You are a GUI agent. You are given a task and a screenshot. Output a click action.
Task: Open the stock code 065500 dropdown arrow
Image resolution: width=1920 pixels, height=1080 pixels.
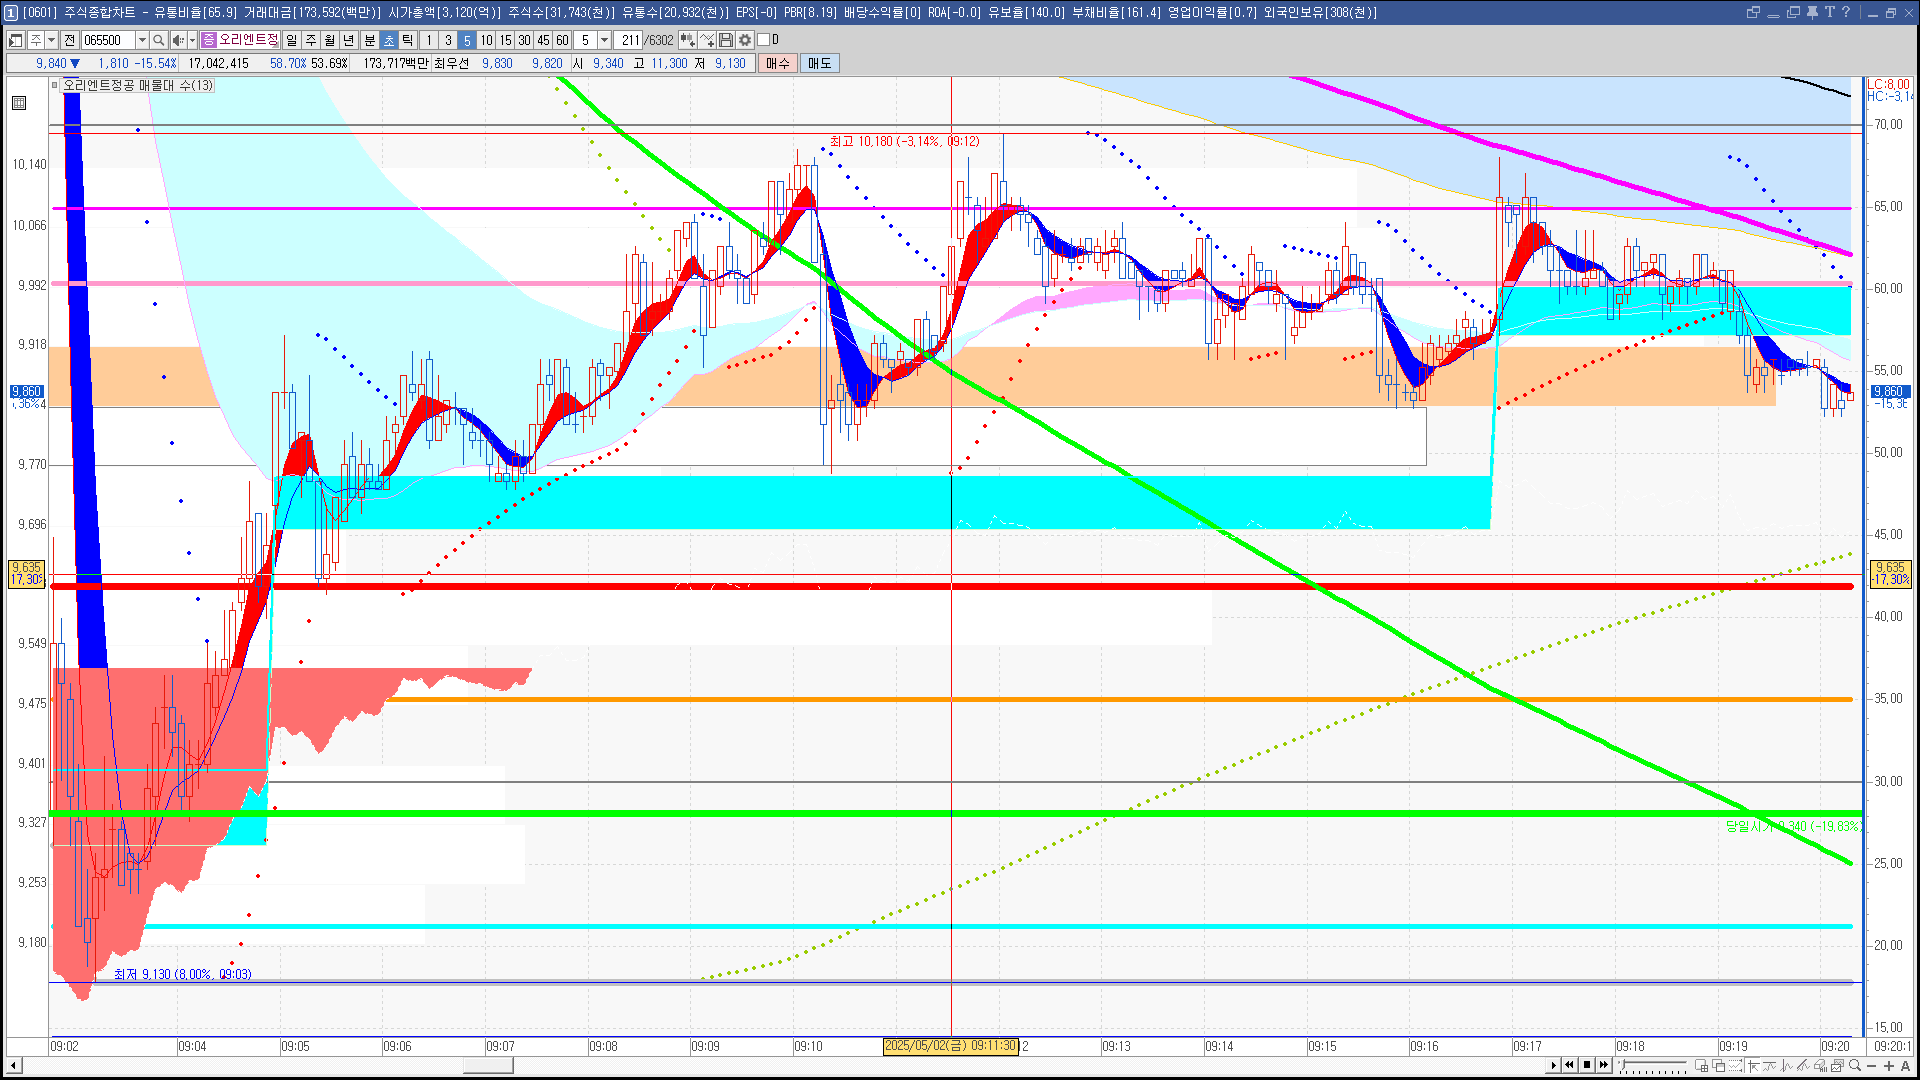[142, 40]
